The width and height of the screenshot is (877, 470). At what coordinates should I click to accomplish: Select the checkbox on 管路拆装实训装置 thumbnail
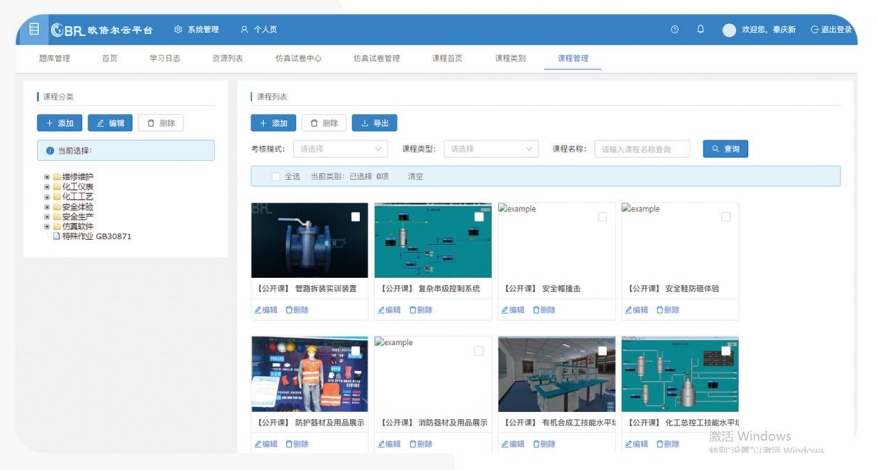355,217
